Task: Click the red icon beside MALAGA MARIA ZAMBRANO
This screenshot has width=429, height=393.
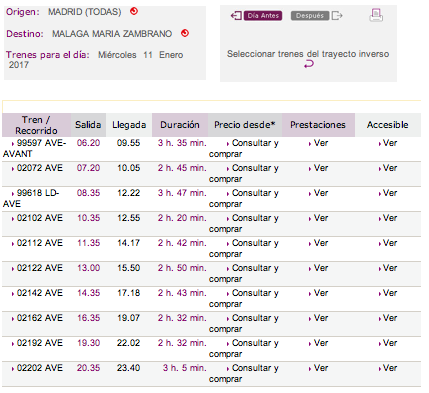Action: [185, 33]
